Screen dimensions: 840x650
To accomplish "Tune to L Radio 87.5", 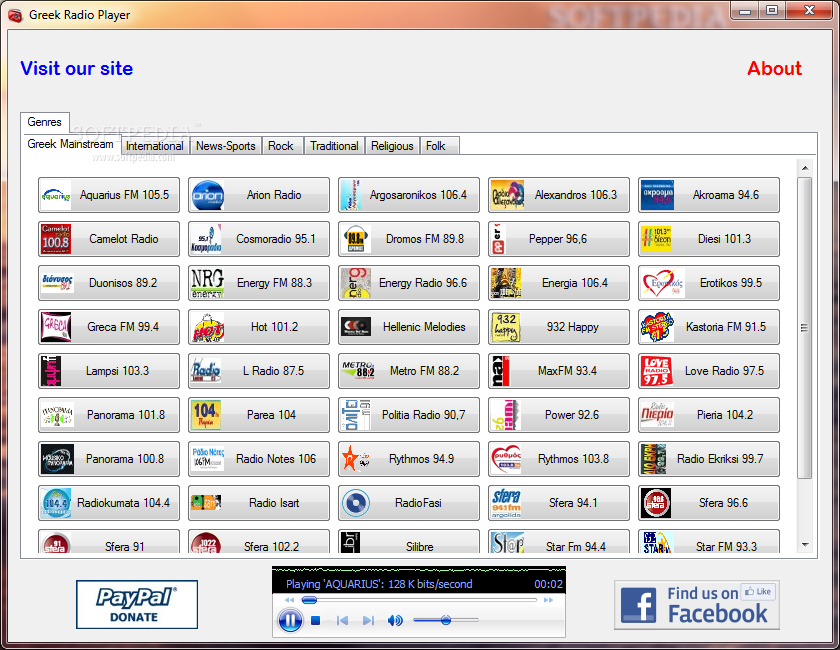I will 259,371.
